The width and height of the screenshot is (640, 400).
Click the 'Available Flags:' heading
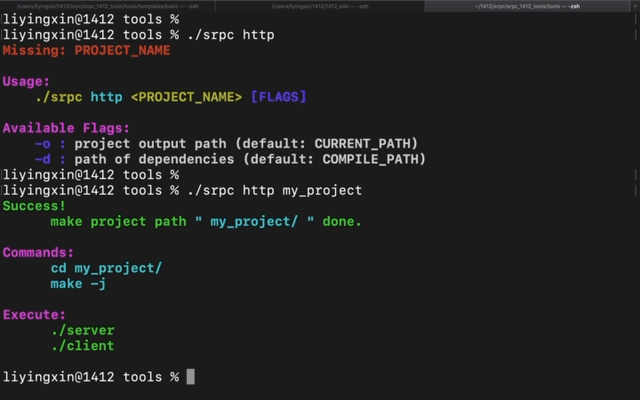(x=66, y=128)
